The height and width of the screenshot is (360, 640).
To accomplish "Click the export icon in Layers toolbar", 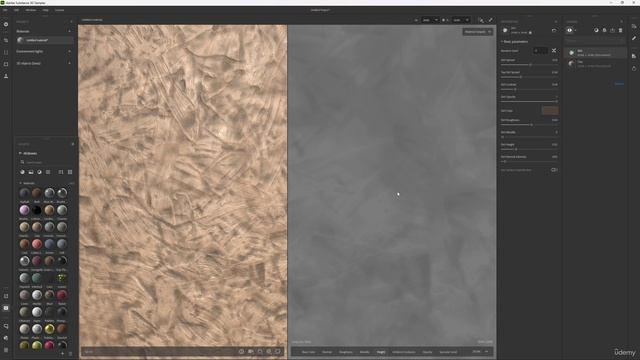I will (612, 30).
